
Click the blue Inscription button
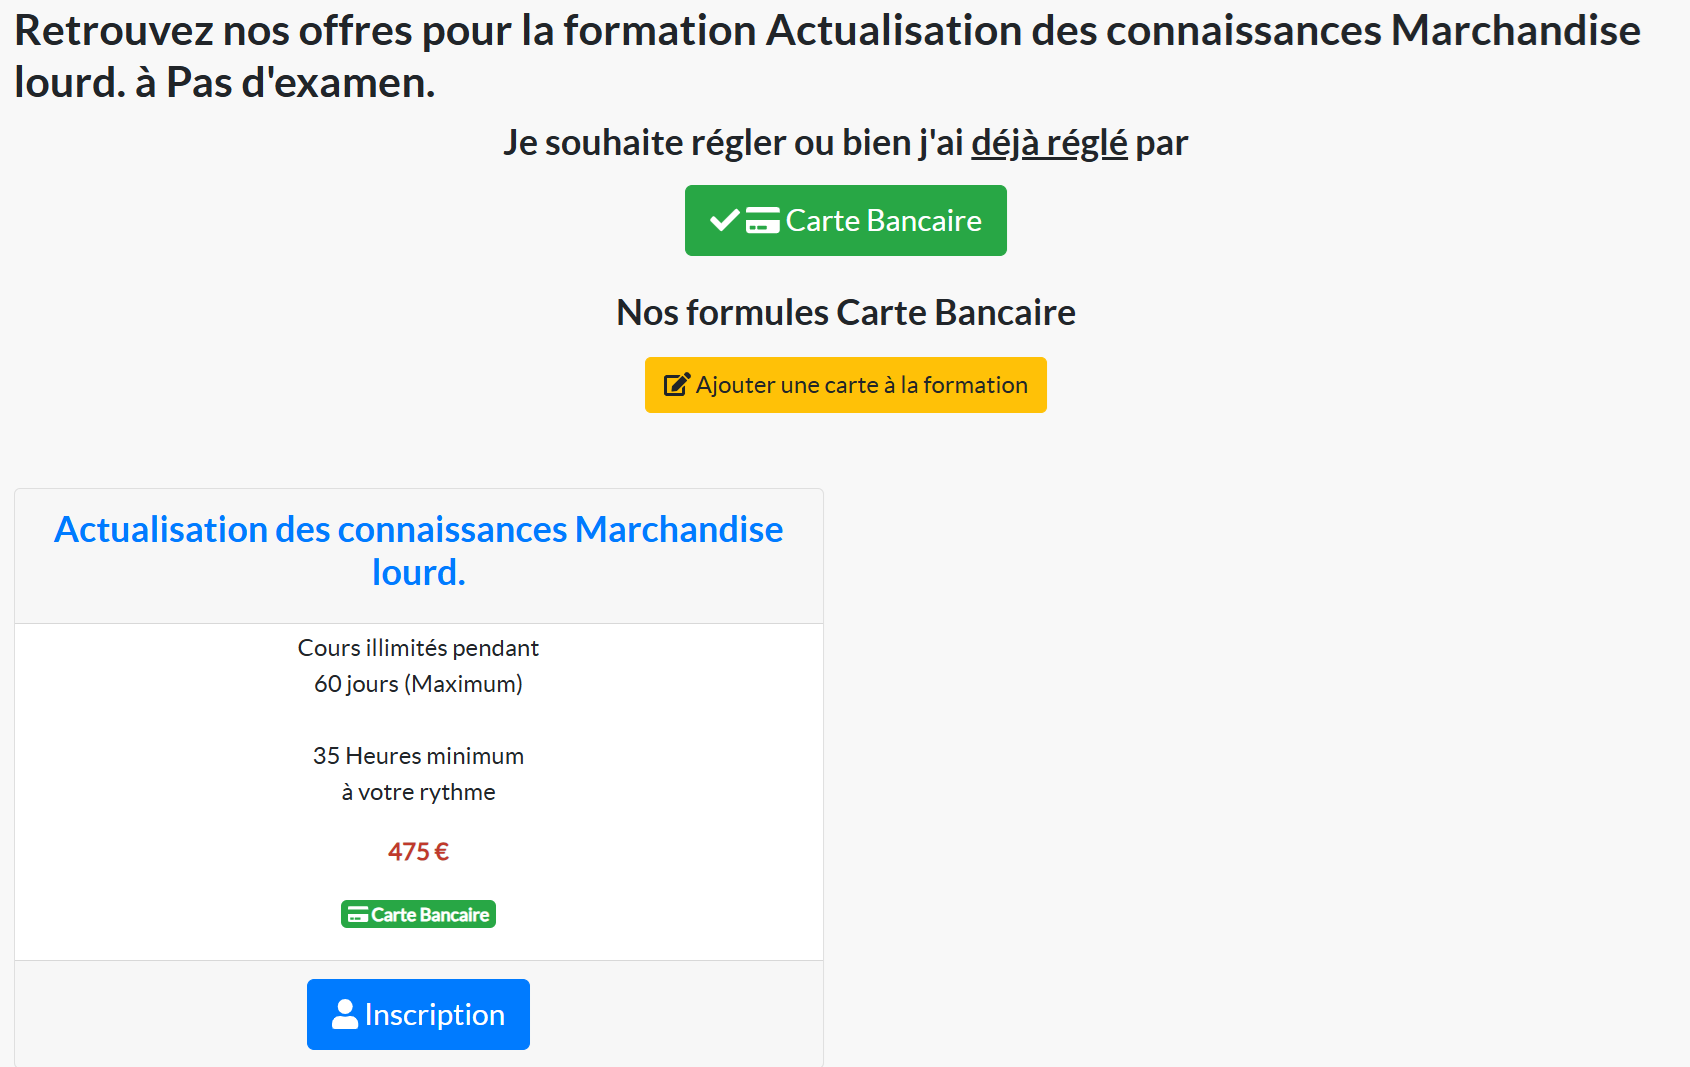pos(418,1014)
